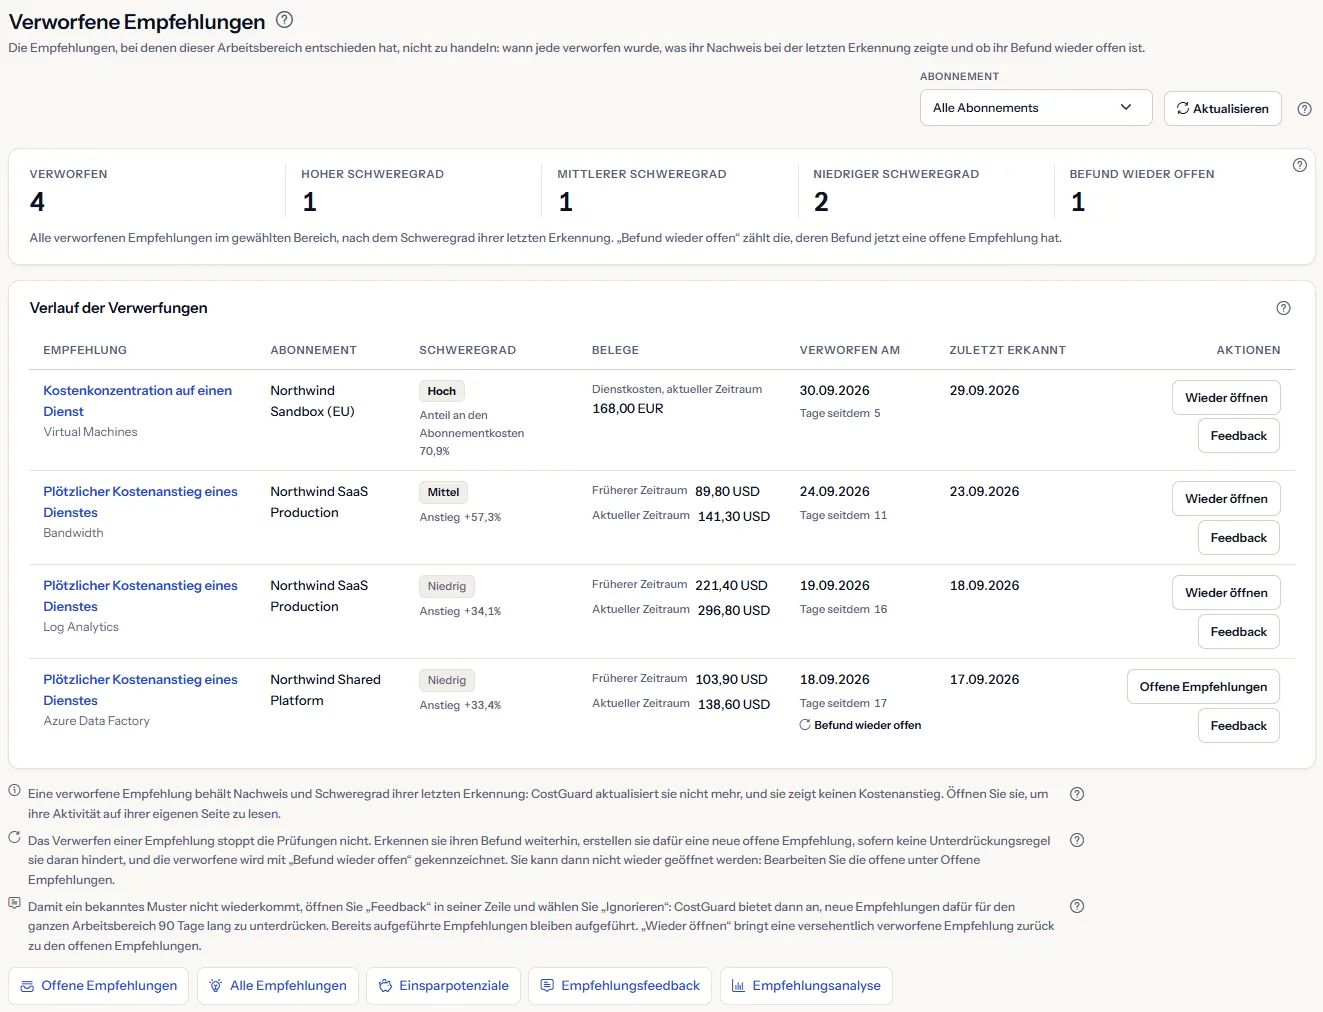
Task: Open help icon beside footnote about Verwerfen stoppt Prüfungen
Action: pos(1077,840)
